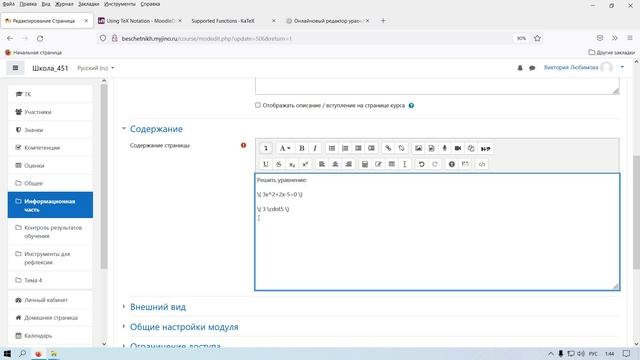
Task: Switch the editor to HTML source view
Action: pos(482,164)
